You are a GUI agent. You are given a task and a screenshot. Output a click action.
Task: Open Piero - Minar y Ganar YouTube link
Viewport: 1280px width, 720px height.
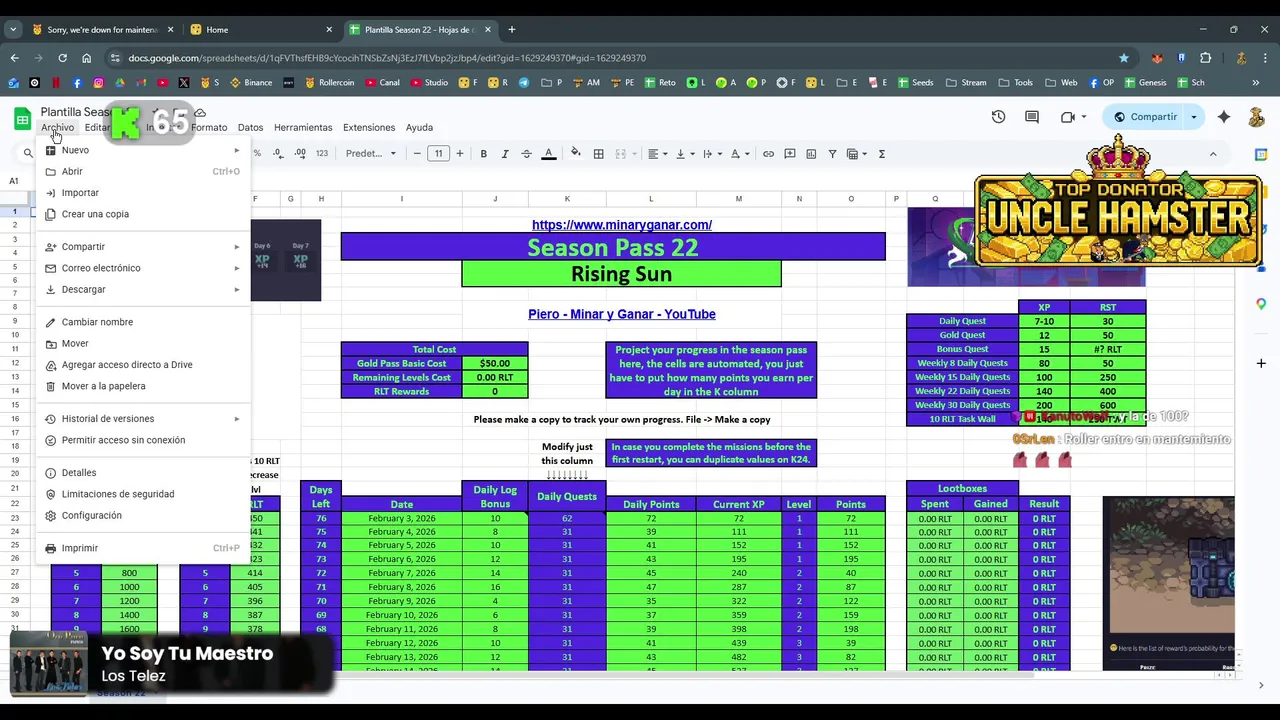pyautogui.click(x=622, y=314)
